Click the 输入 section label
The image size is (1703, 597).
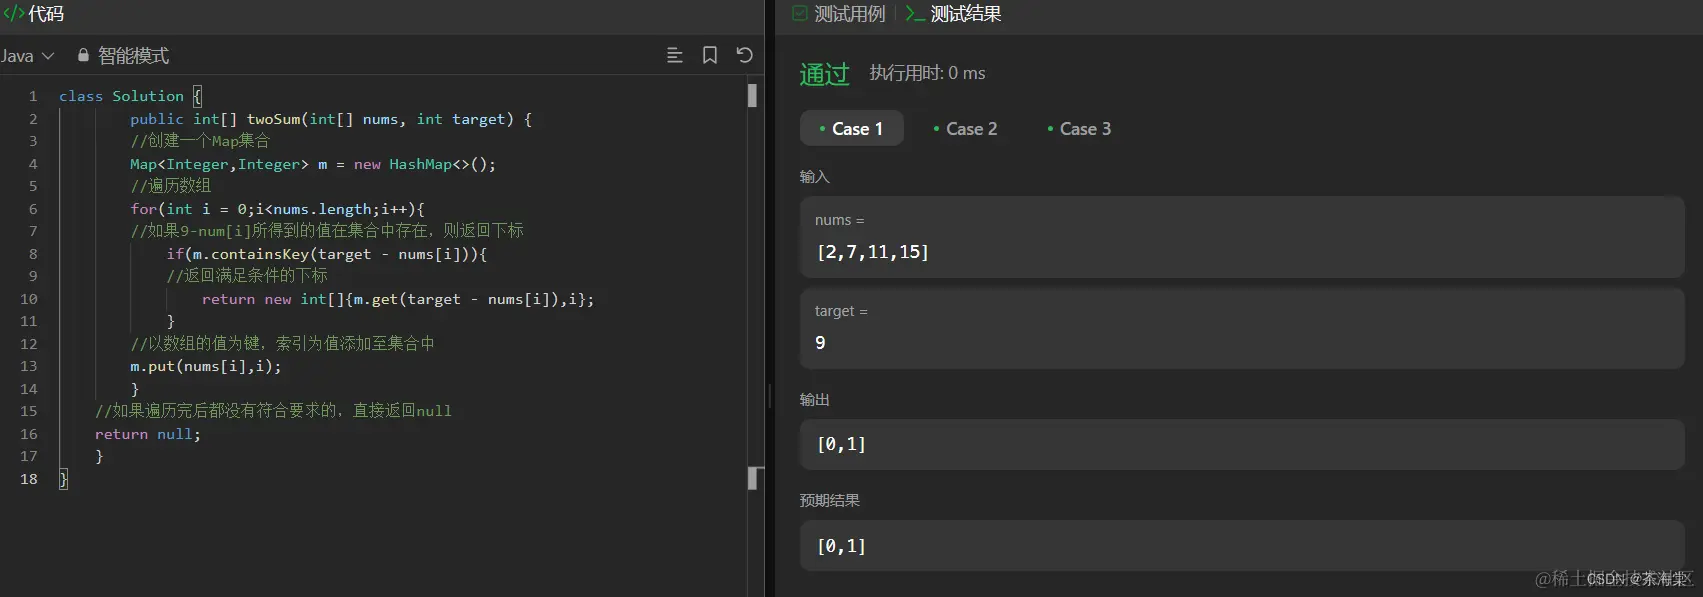(x=815, y=177)
